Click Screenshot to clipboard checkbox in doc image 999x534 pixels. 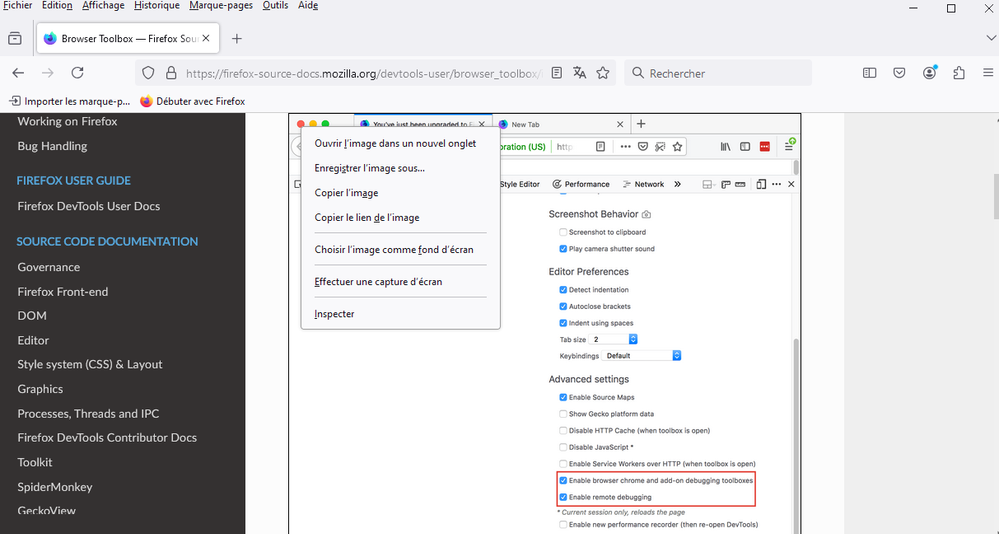(x=563, y=232)
